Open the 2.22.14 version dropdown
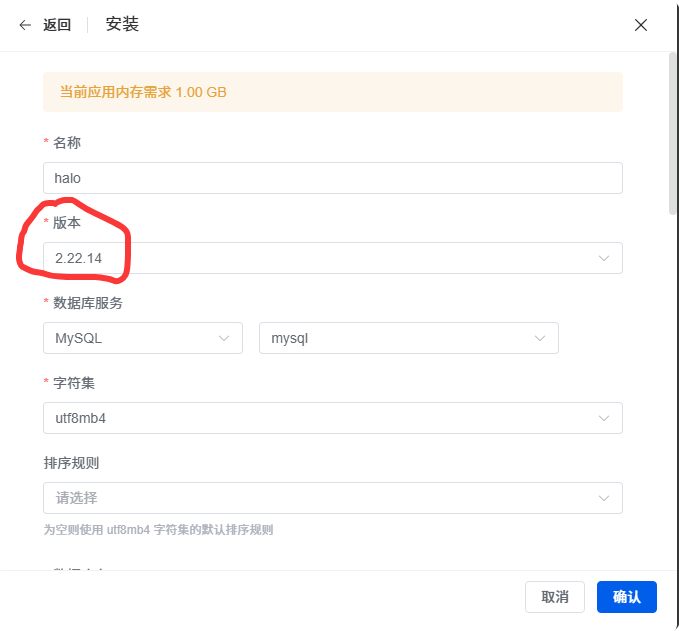 (320, 258)
